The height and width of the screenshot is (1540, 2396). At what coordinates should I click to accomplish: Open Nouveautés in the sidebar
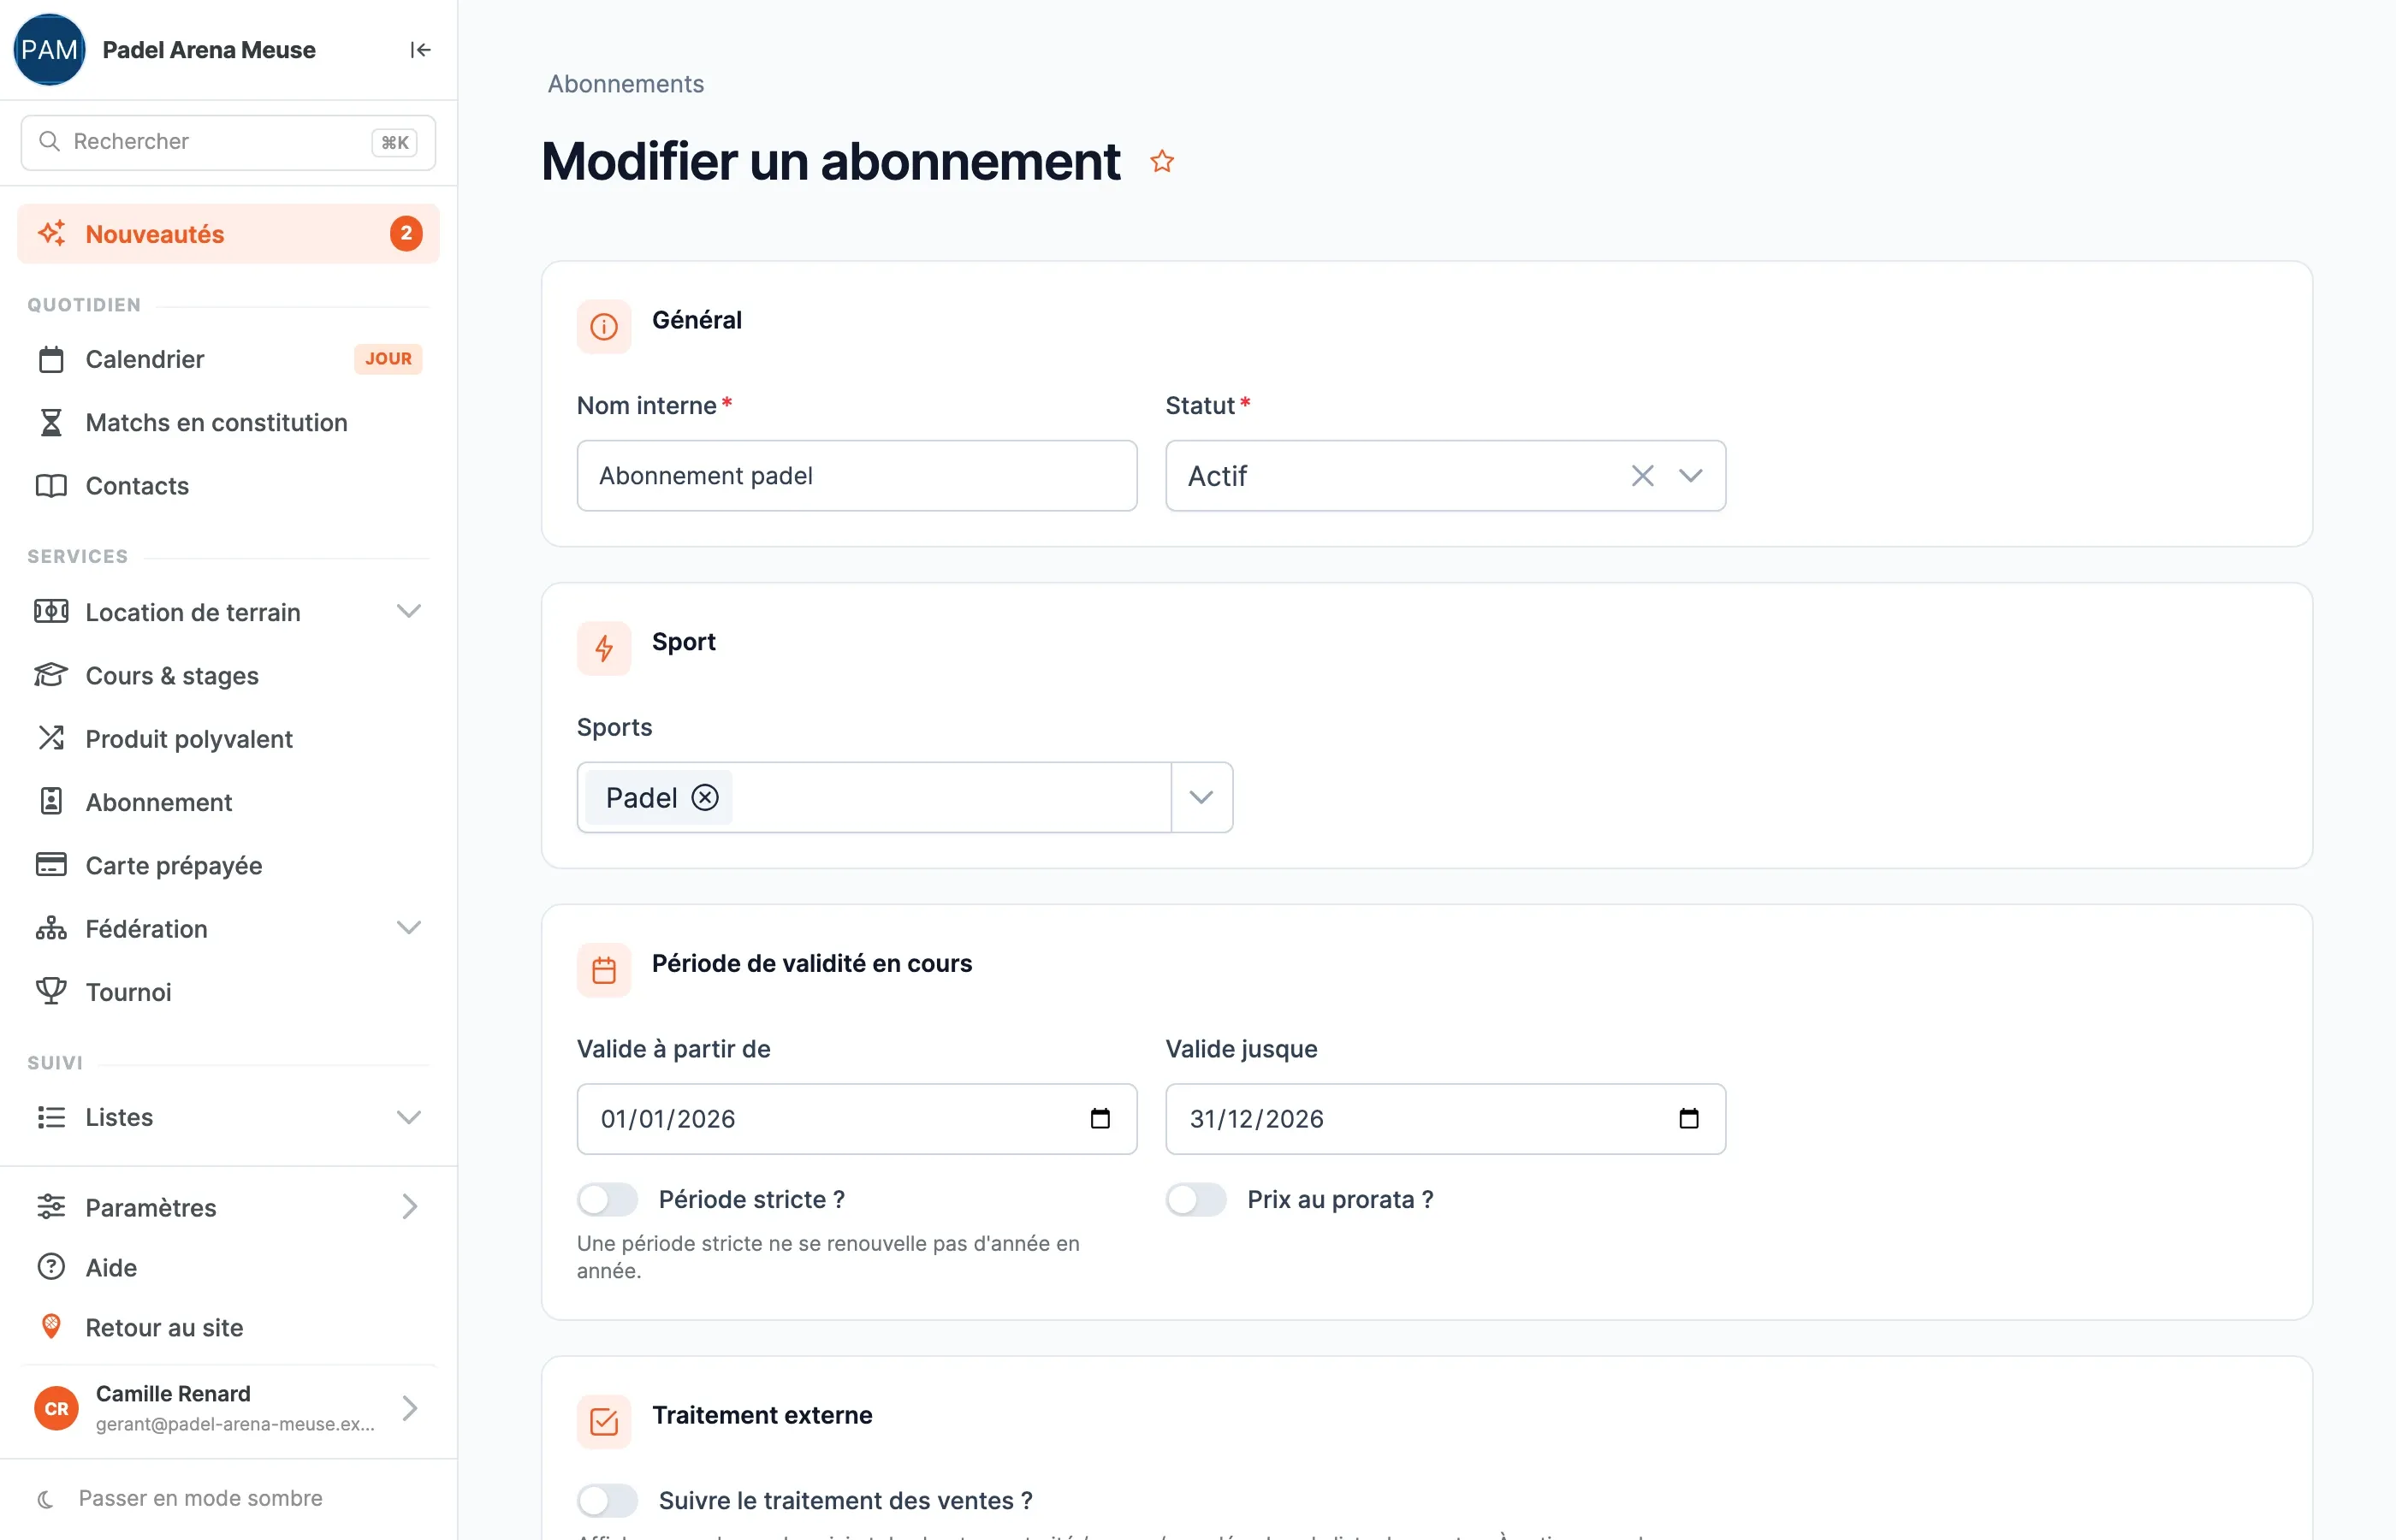(228, 234)
